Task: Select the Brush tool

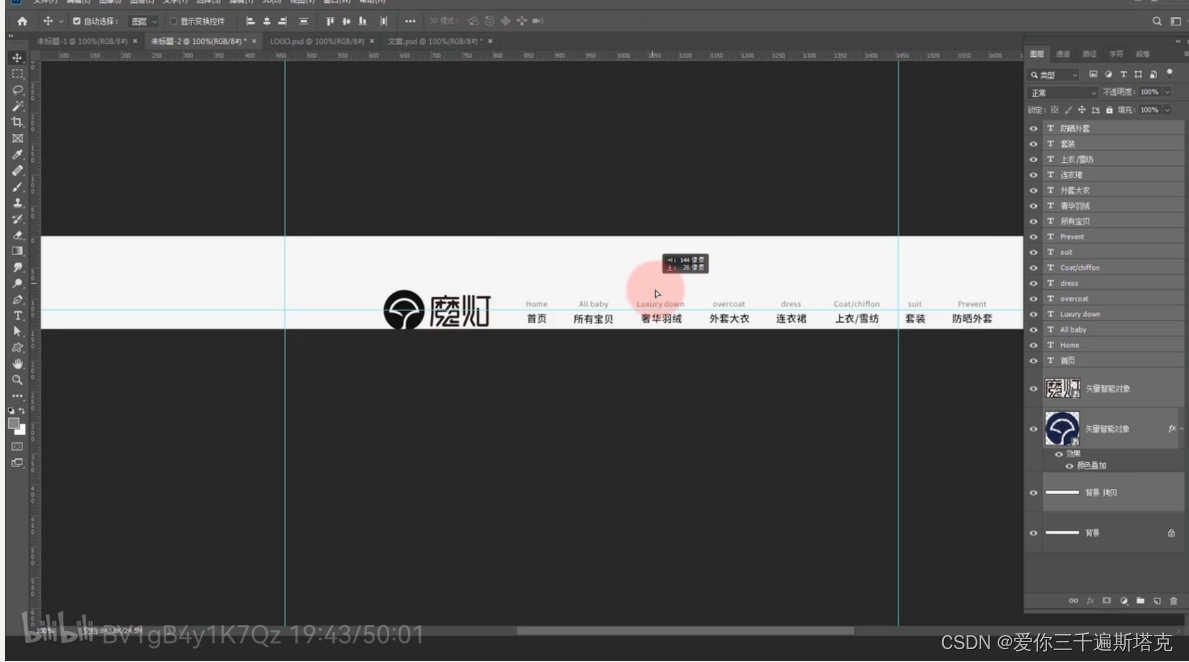Action: tap(17, 187)
